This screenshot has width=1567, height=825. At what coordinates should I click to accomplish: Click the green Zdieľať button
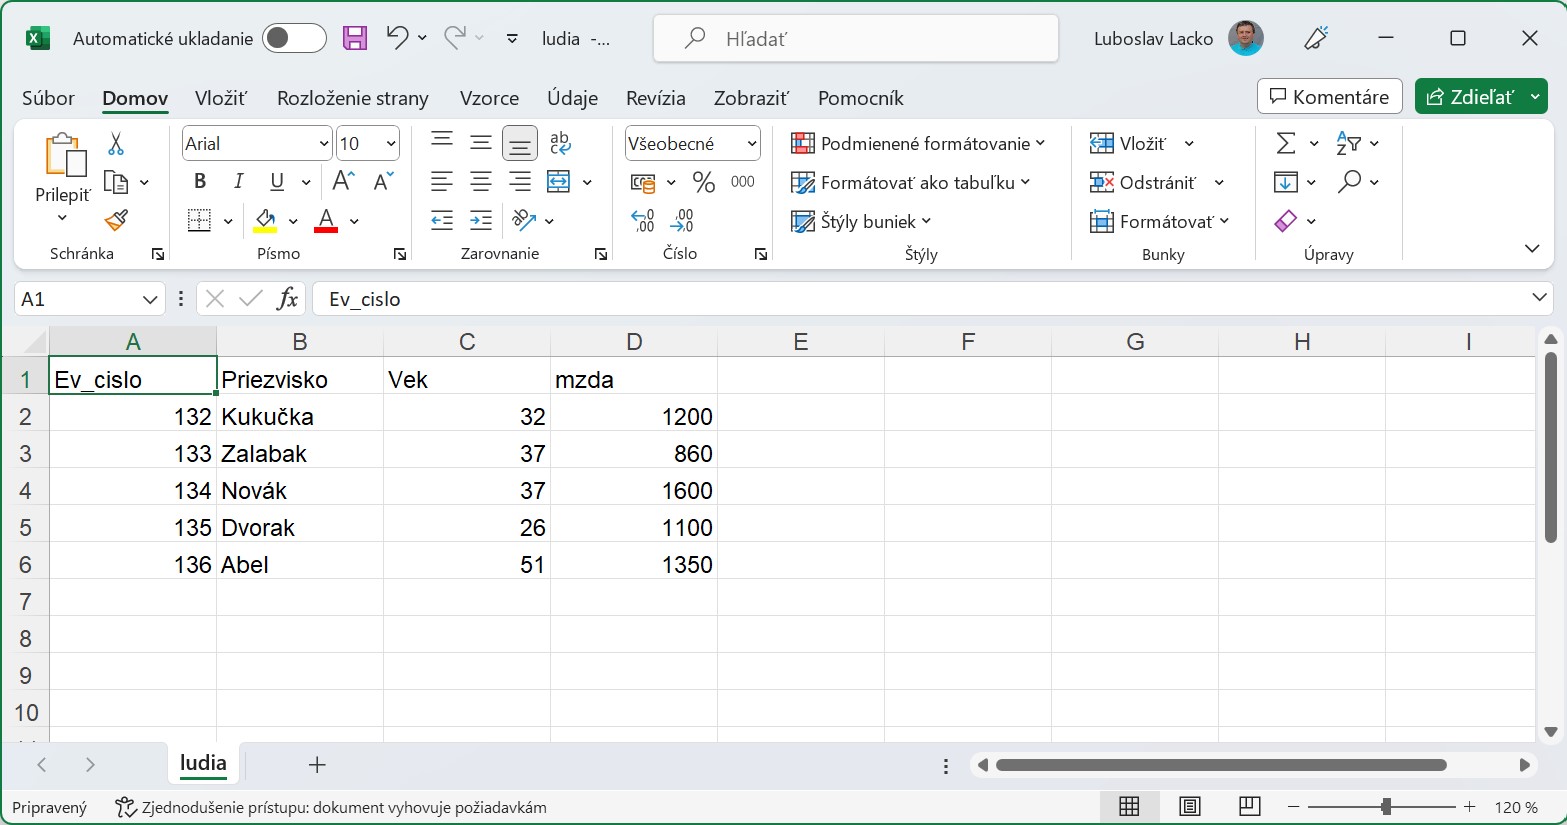[x=1470, y=97]
